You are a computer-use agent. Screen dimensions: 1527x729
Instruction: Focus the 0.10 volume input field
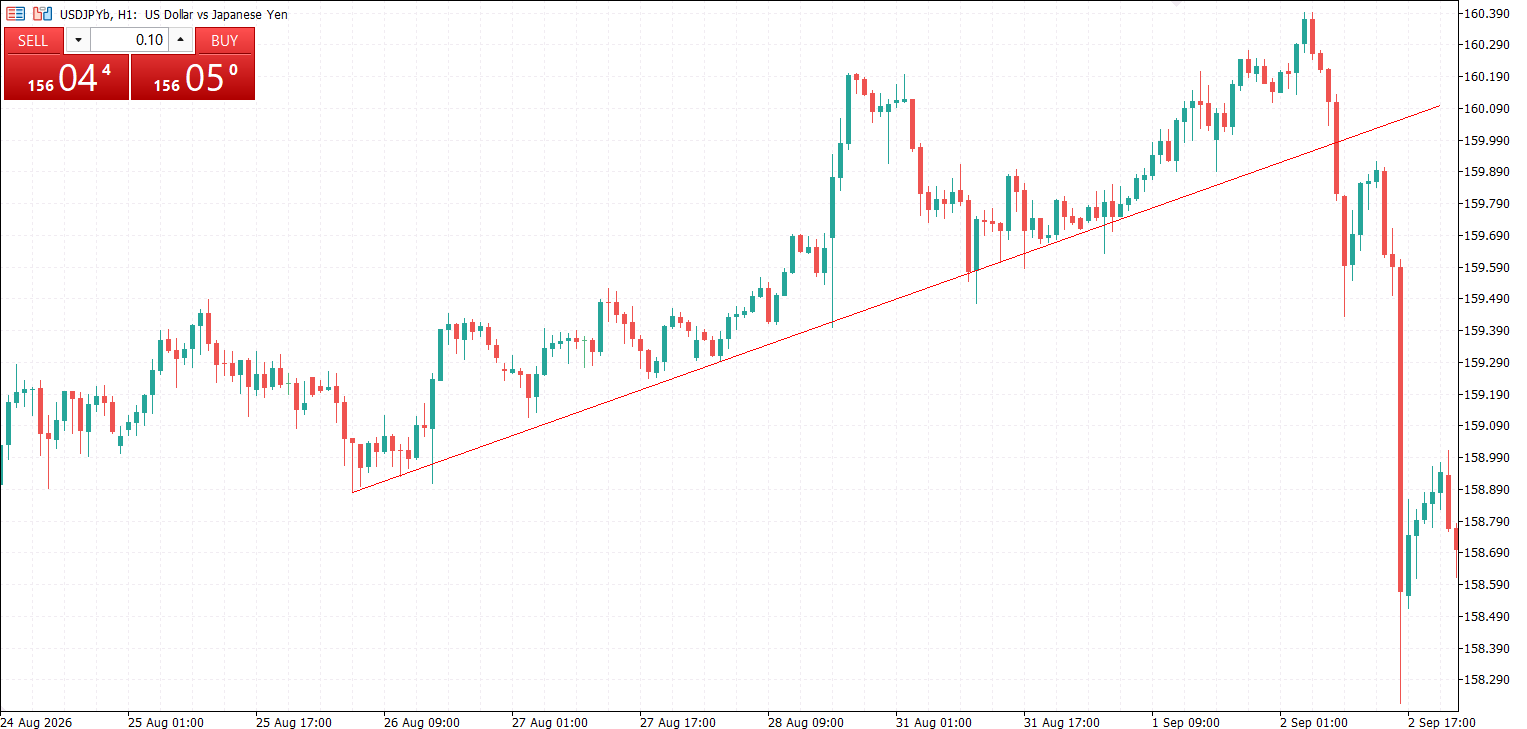(129, 41)
